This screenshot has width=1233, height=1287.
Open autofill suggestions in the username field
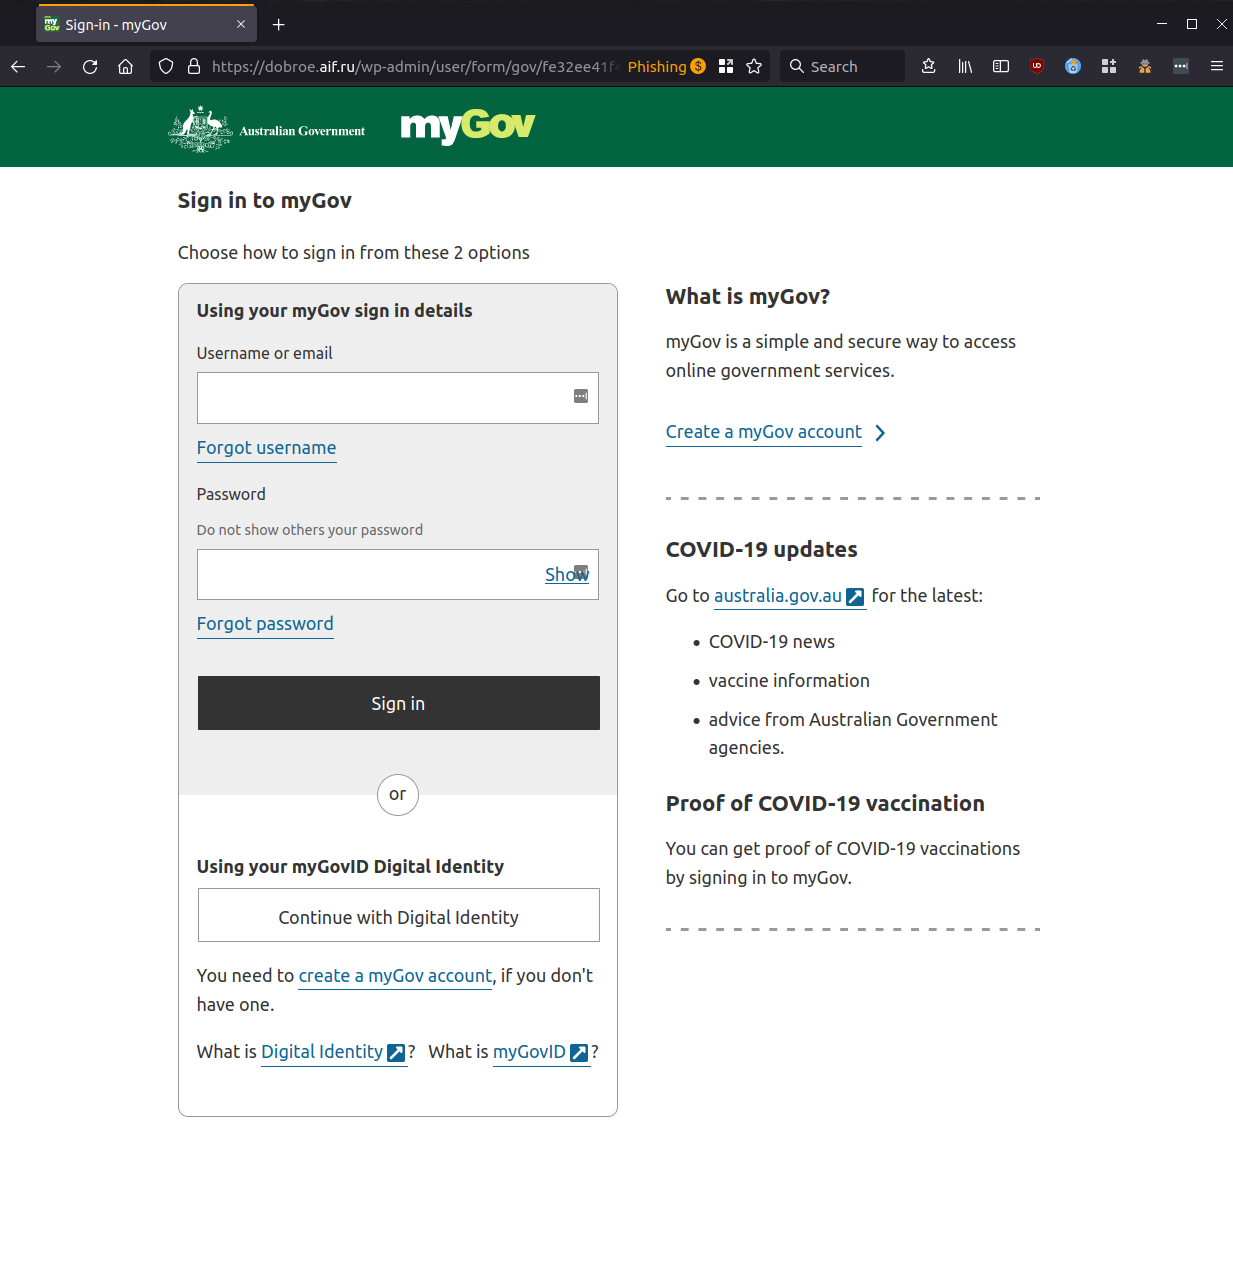click(581, 396)
